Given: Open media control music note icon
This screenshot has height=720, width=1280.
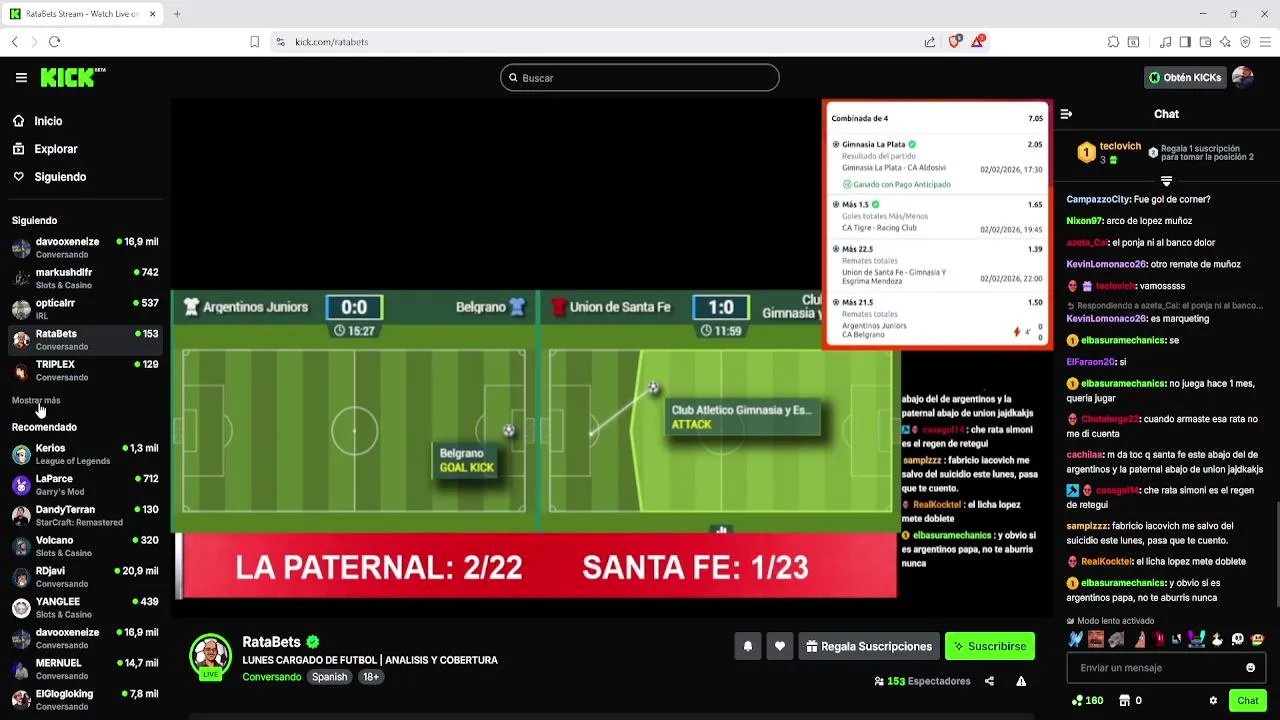Looking at the screenshot, I should pos(1165,42).
